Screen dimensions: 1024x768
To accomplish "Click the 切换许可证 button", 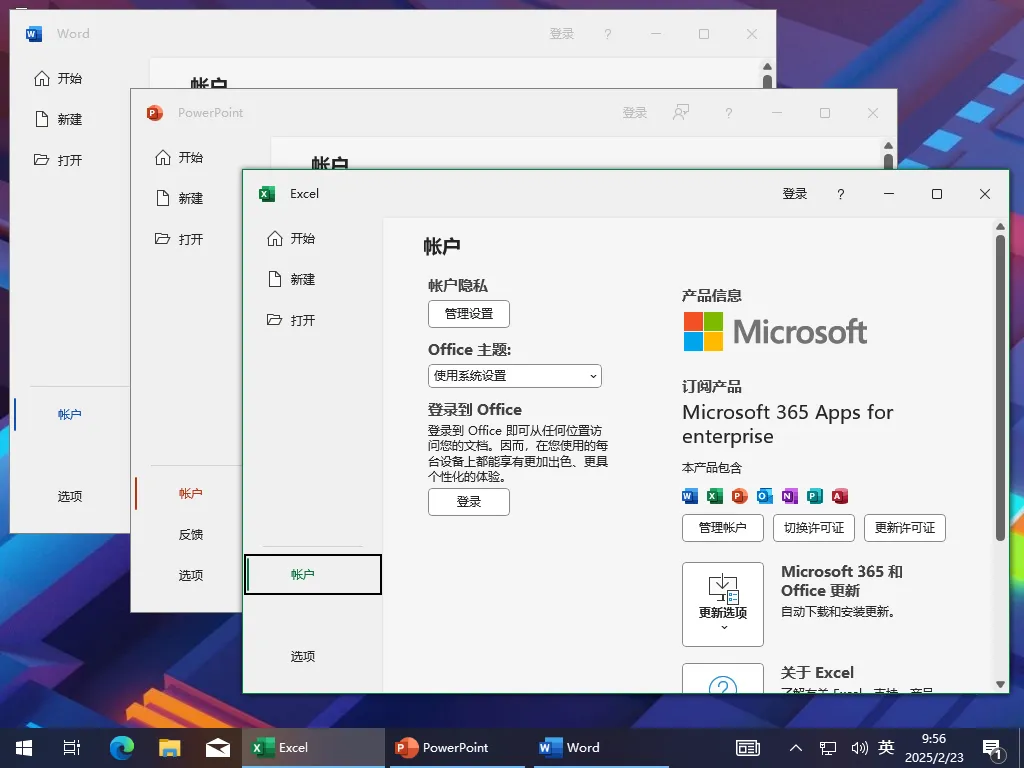I will pos(813,528).
